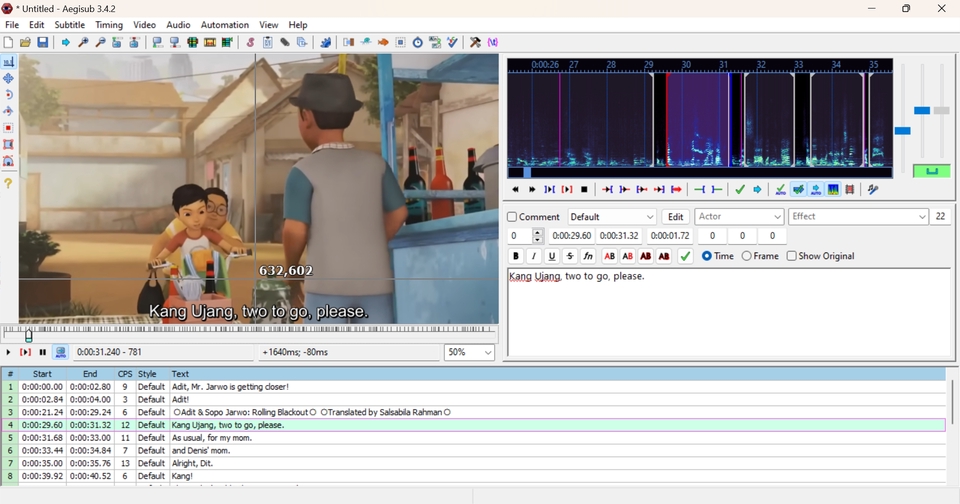Select subtitle row 'As usual, for my mom.'

click(x=473, y=438)
